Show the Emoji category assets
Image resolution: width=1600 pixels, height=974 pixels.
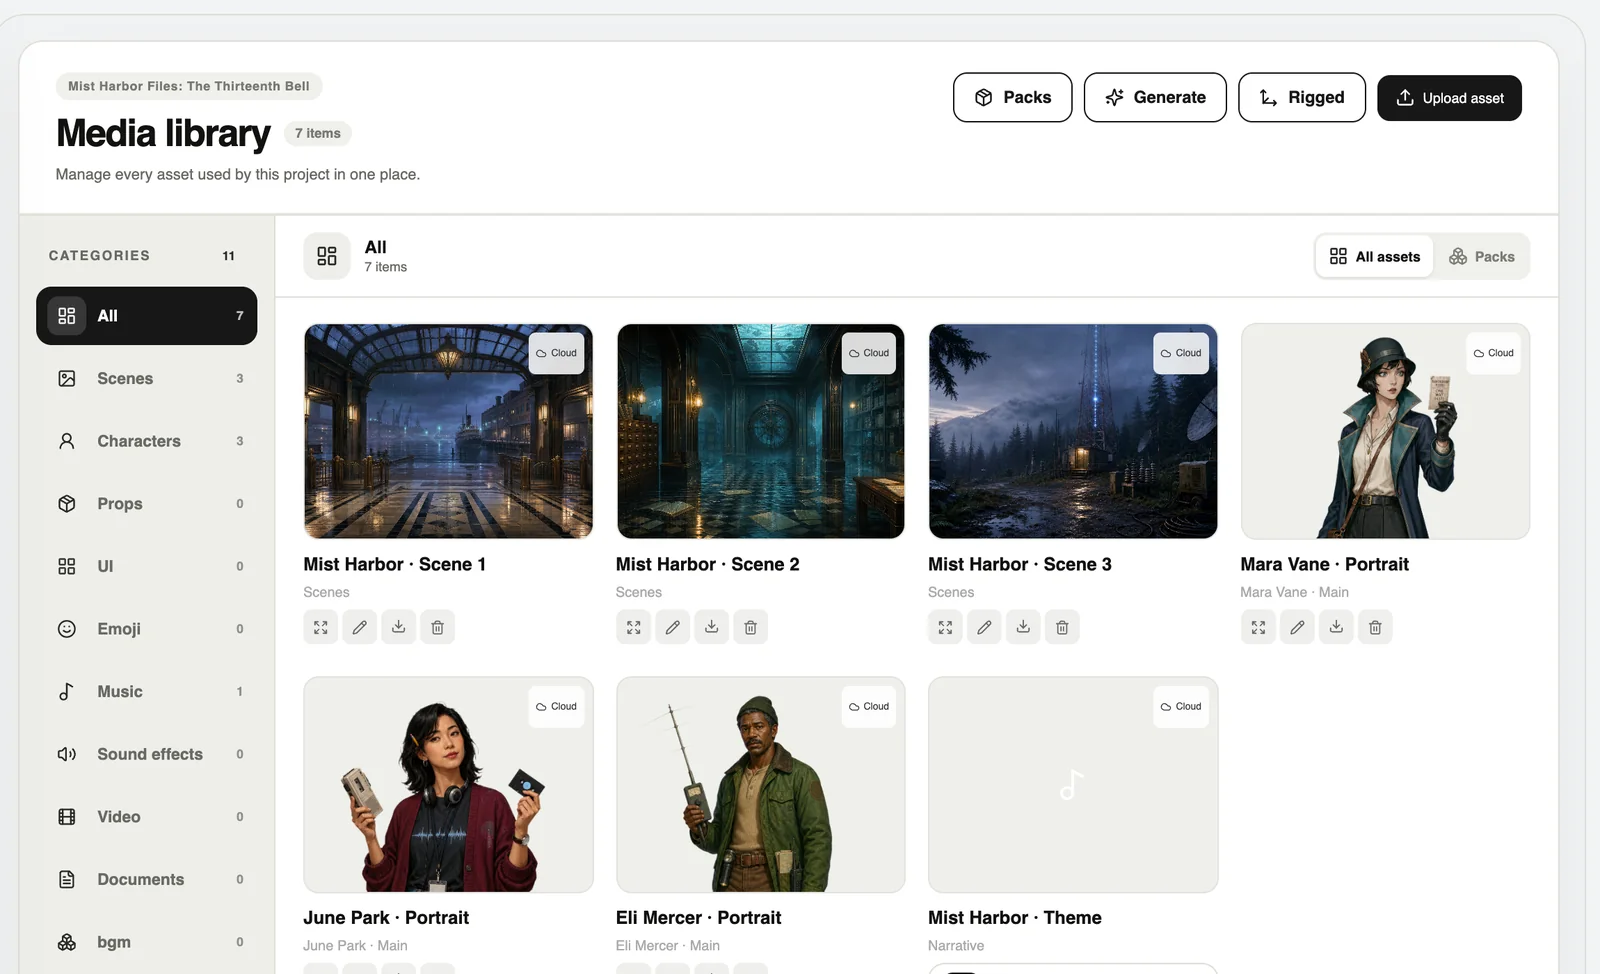pos(147,629)
